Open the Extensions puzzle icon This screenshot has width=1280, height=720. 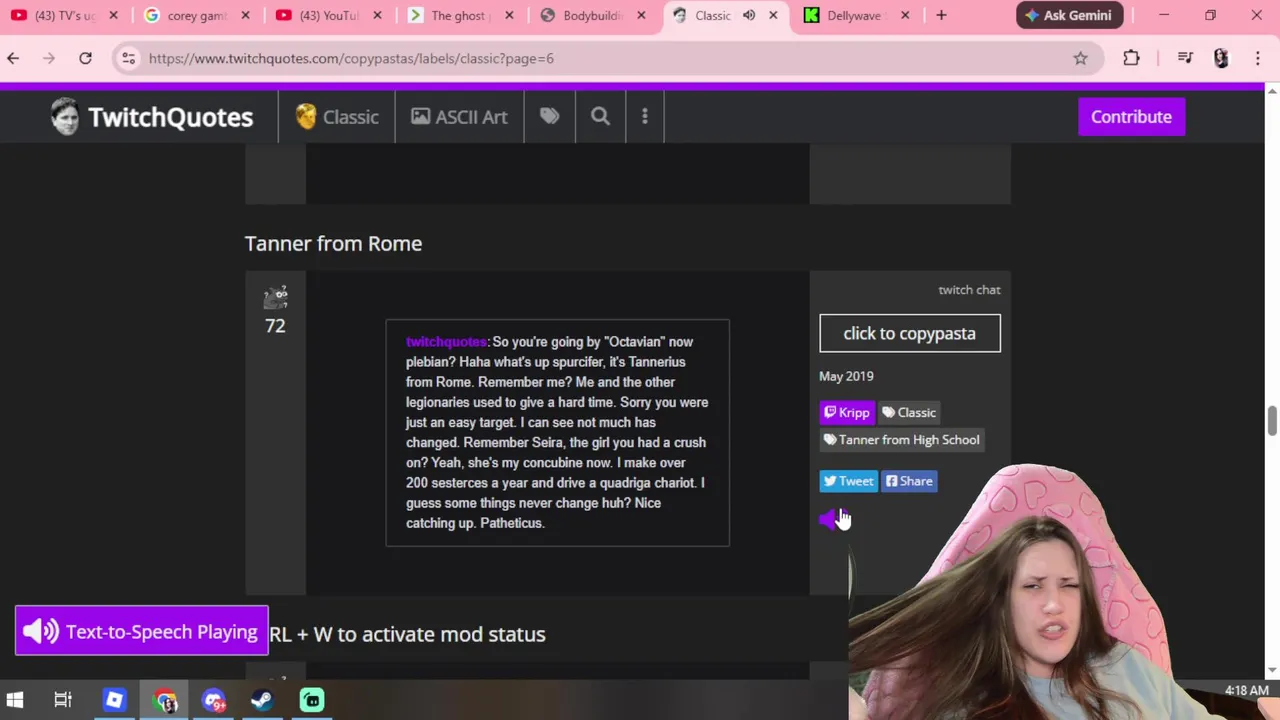pos(1131,58)
